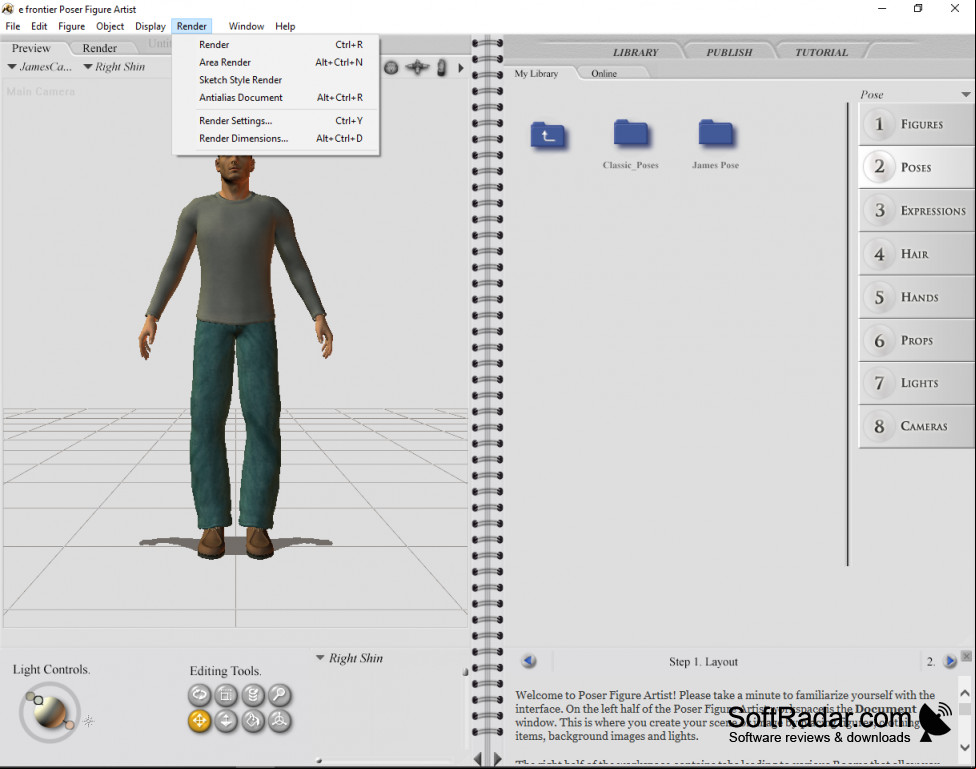The width and height of the screenshot is (976, 769).
Task: Expand the Pose category dropdown arrow
Action: [966, 95]
